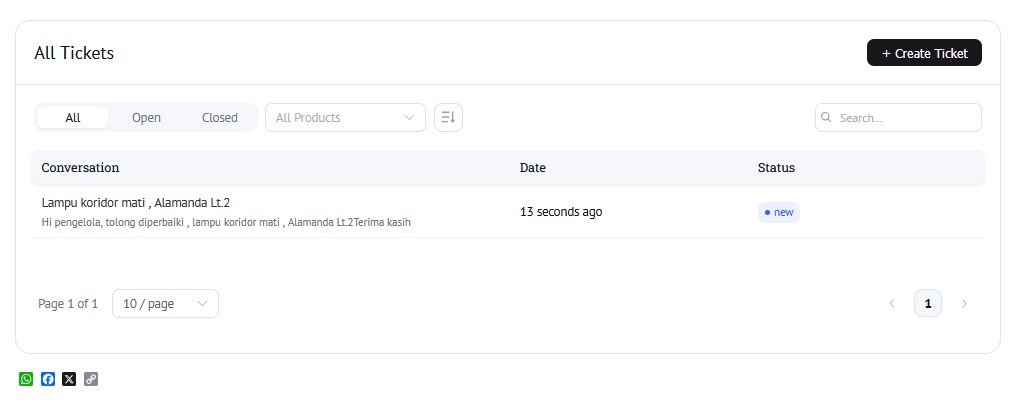Expand the 10 / page selector
Screen dimensions: 1019x418
(x=165, y=304)
